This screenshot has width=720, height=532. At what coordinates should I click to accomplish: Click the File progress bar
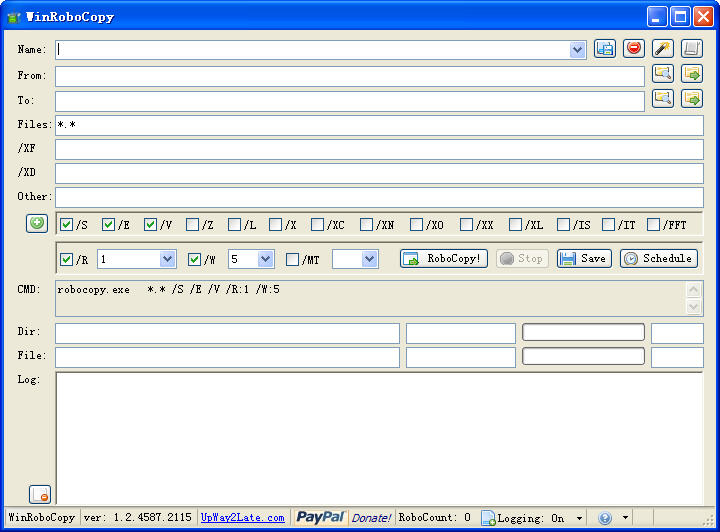583,356
